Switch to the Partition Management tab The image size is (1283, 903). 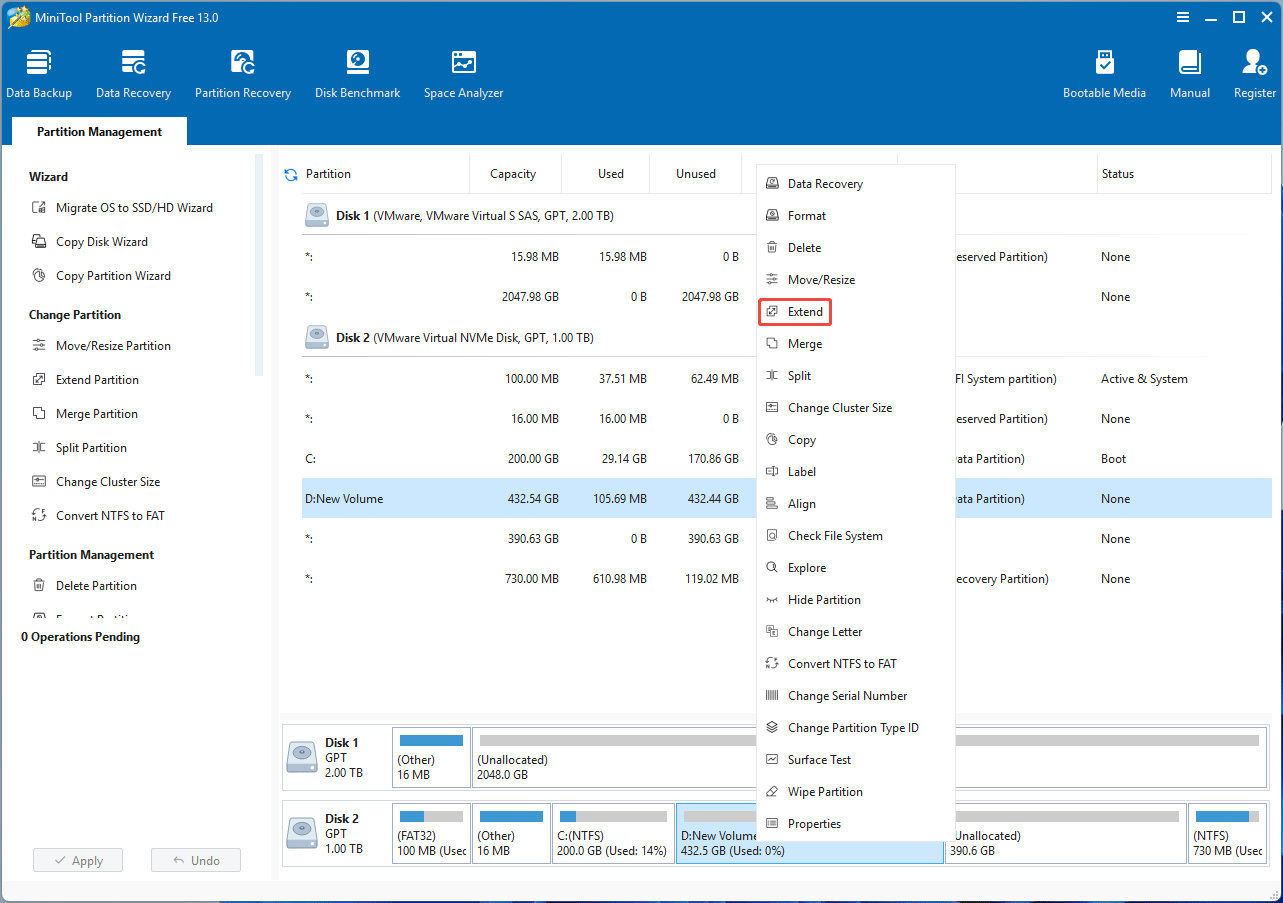pos(99,132)
